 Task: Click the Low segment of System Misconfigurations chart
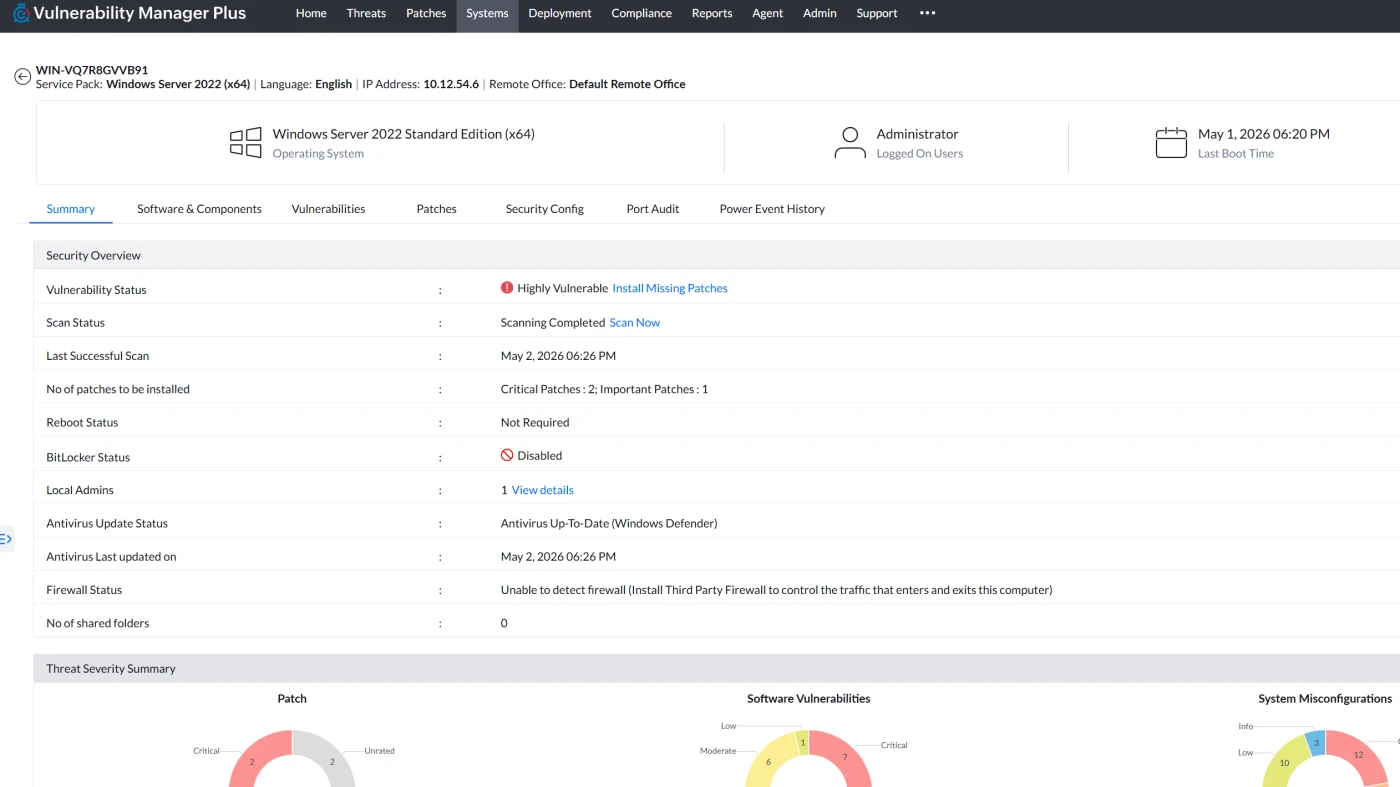coord(1285,763)
